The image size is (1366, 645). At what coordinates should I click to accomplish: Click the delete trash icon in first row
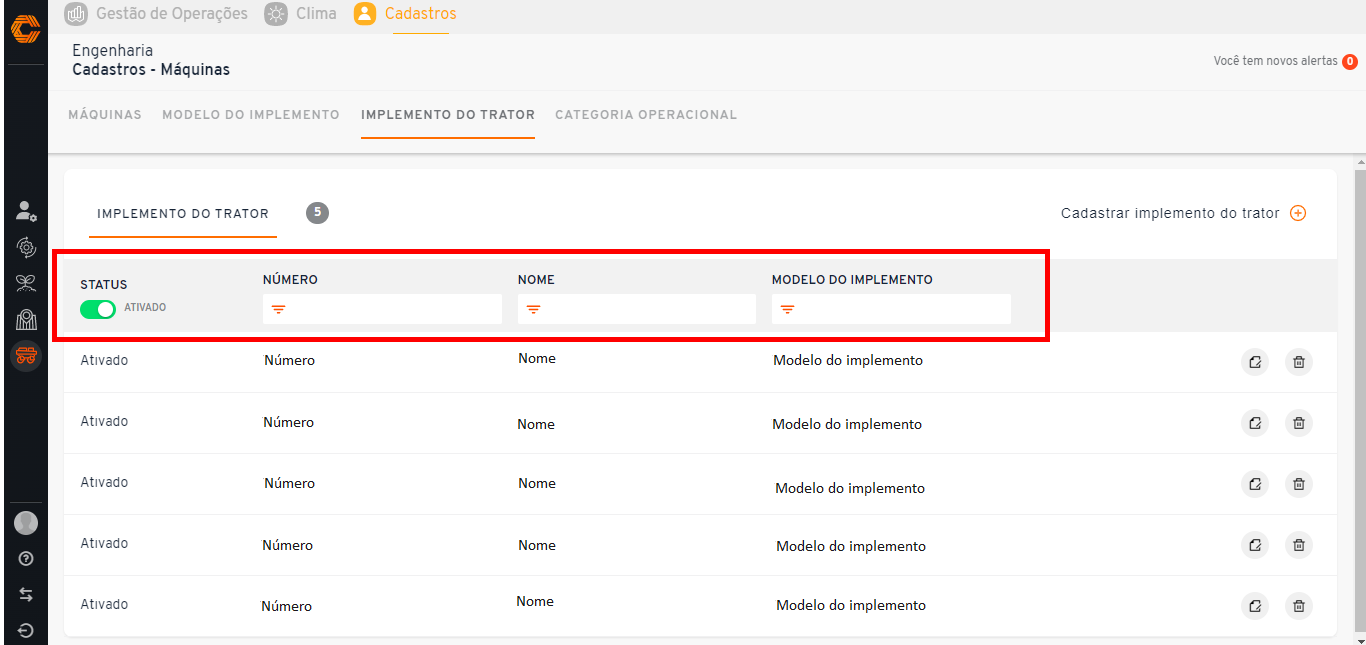coord(1299,362)
